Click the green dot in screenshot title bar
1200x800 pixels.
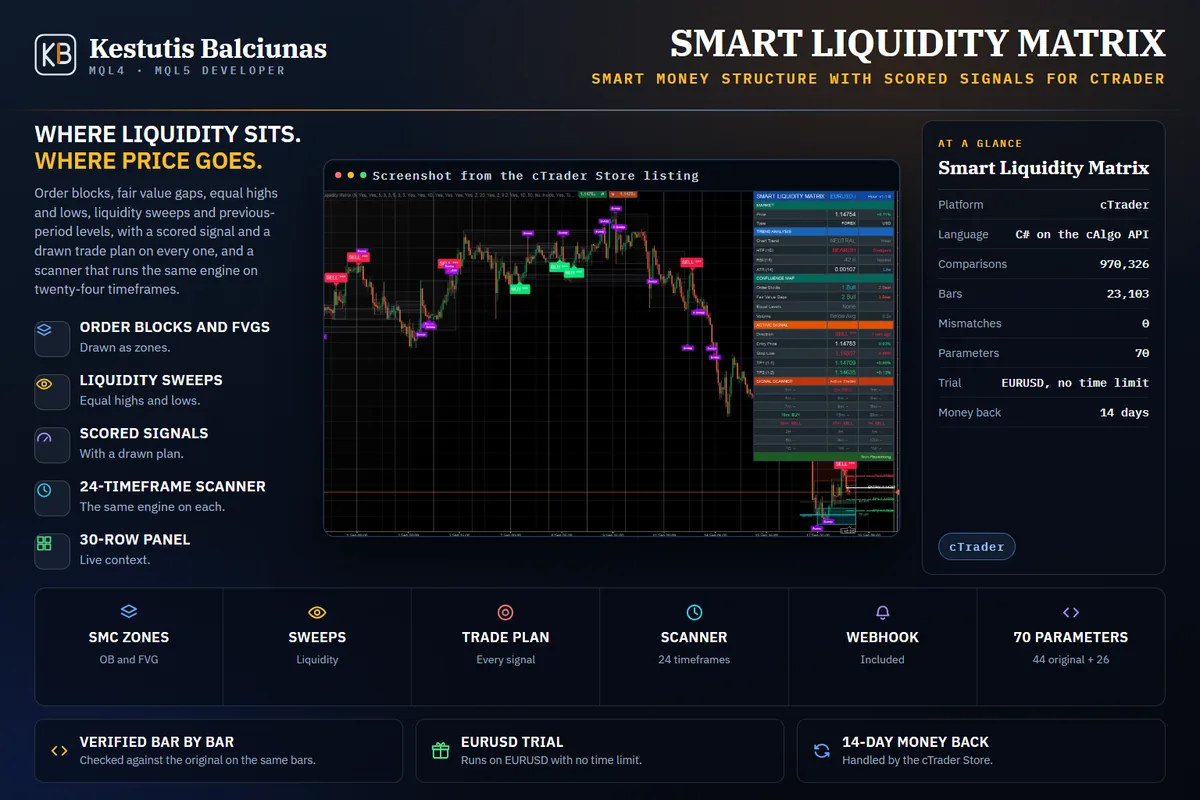coord(363,175)
